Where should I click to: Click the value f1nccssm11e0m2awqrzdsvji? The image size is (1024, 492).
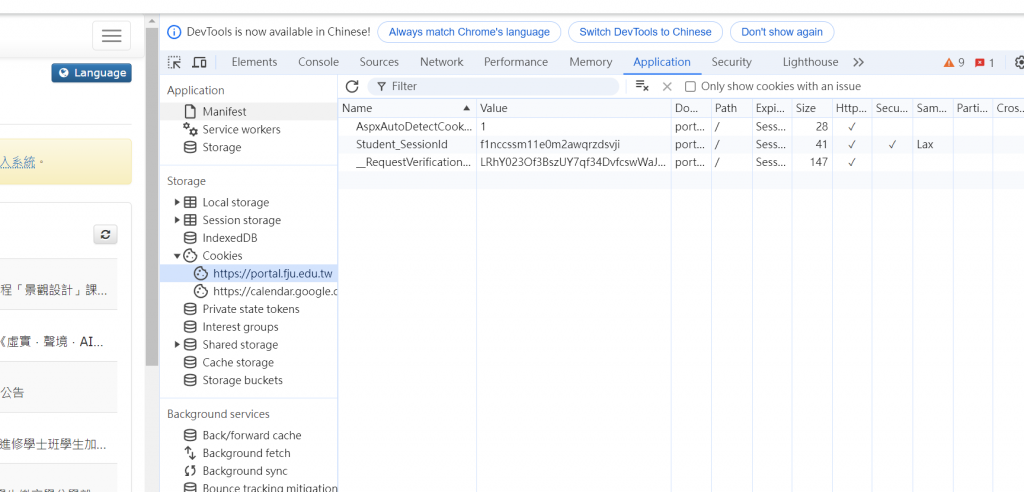tap(549, 144)
